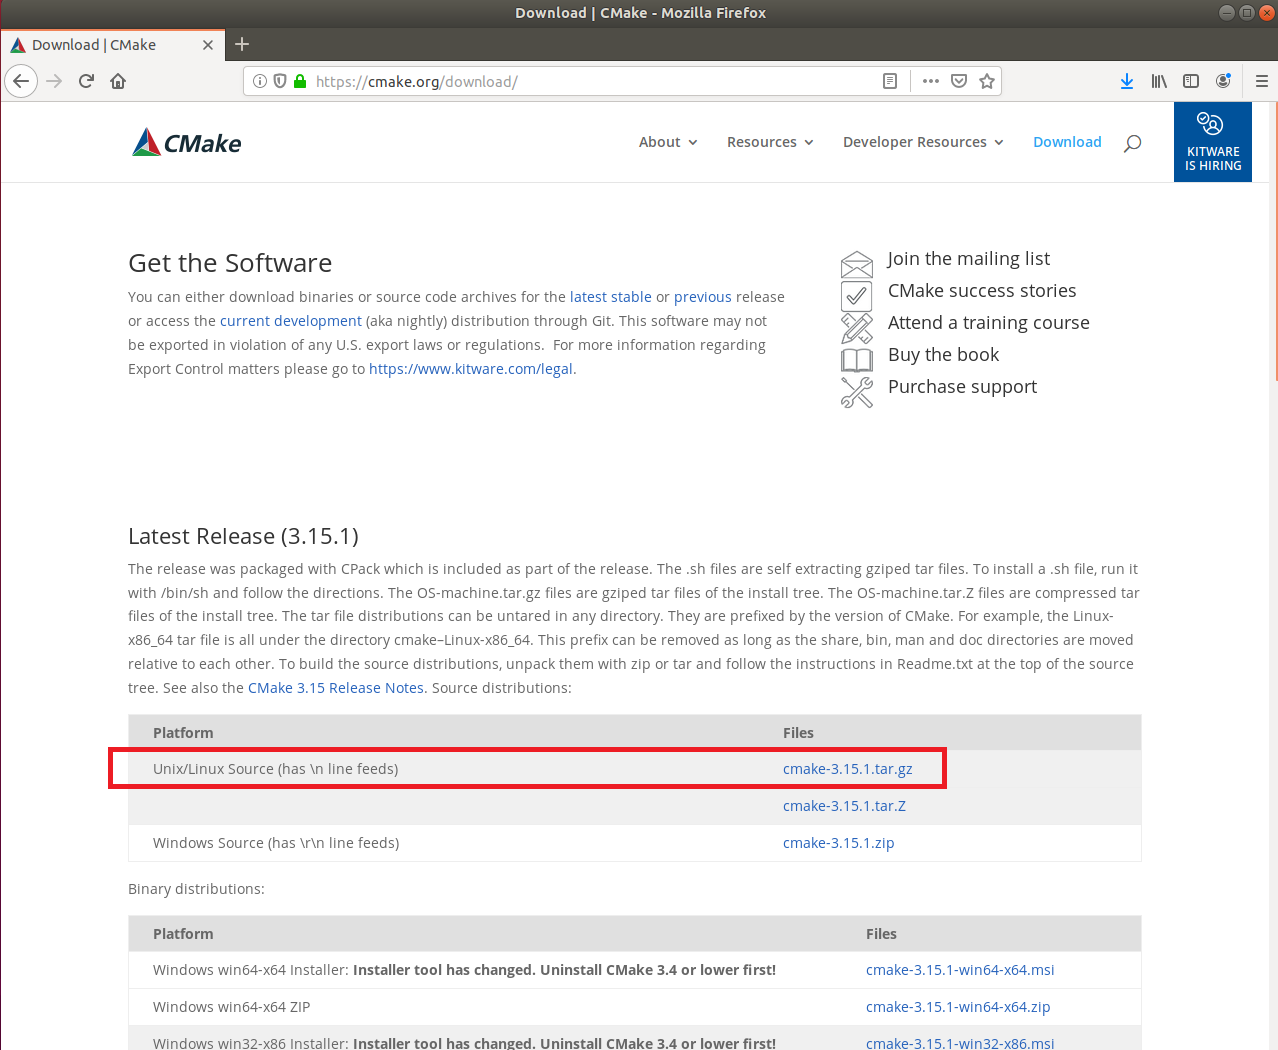Open the tracking protection shield icon
Image resolution: width=1278 pixels, height=1050 pixels.
[280, 81]
